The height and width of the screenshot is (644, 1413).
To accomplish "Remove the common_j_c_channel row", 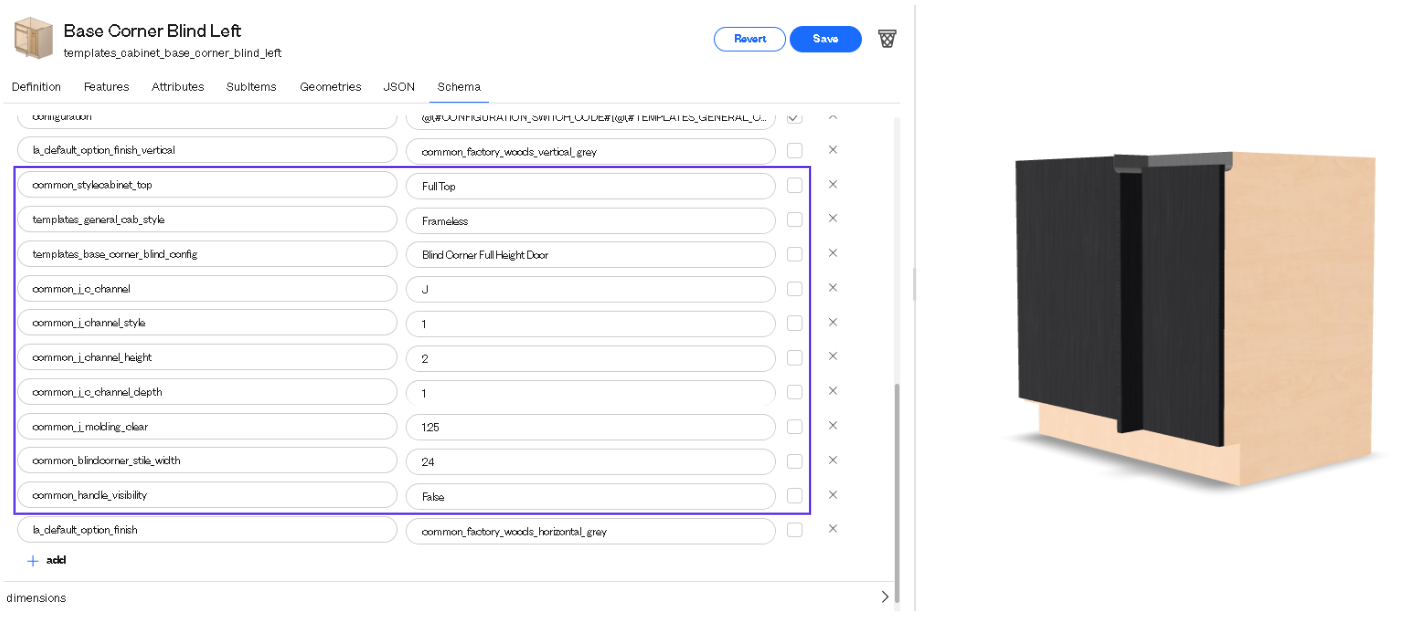I will pos(832,287).
